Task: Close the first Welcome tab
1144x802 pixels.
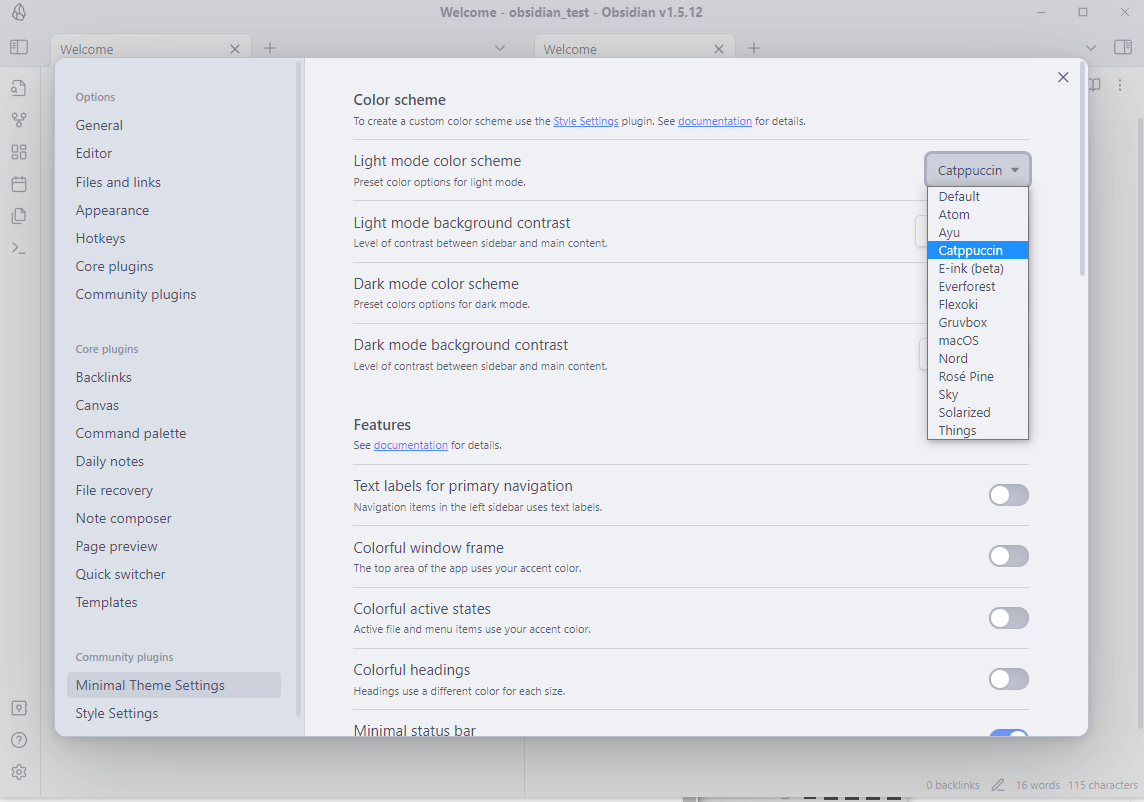Action: pos(235,49)
